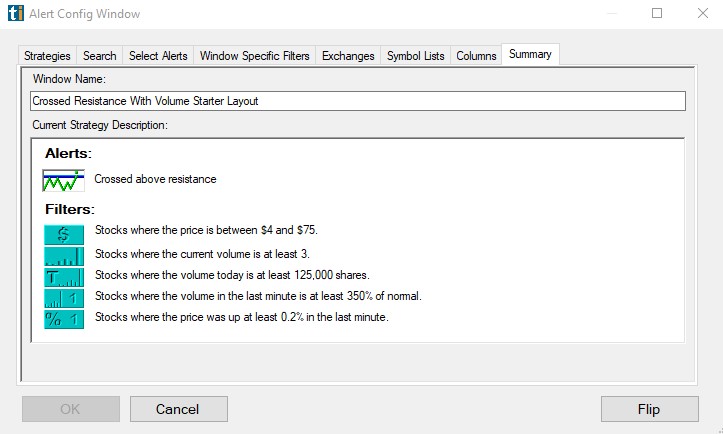Switch to the Search tab

click(100, 56)
